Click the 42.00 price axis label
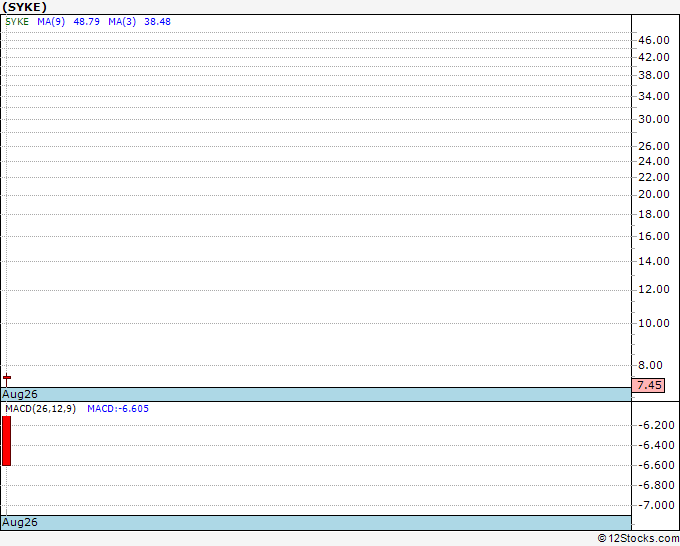 [654, 57]
